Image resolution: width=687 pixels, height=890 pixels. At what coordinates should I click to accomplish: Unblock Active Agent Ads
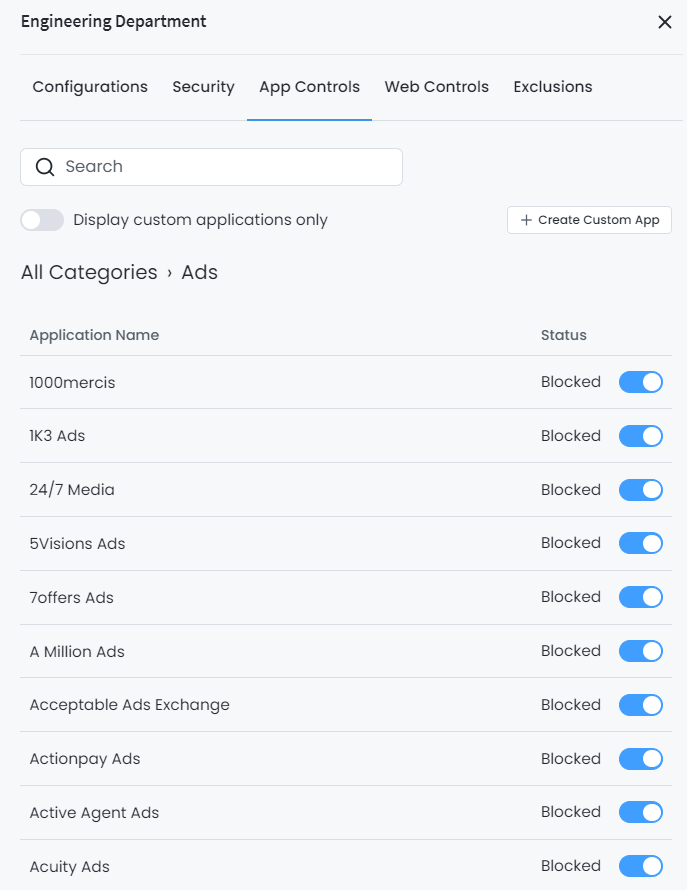pos(641,812)
